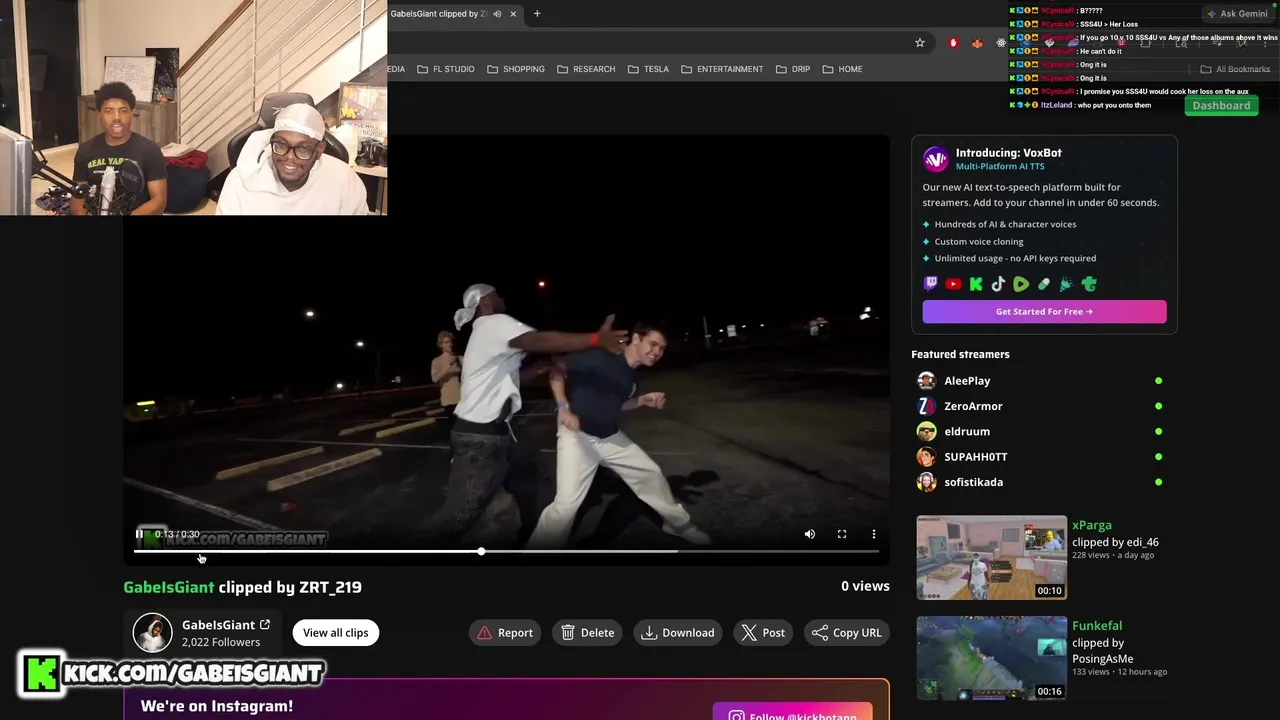Open the HOME bookmarks folder
This screenshot has height=720, width=1280.
tap(842, 69)
